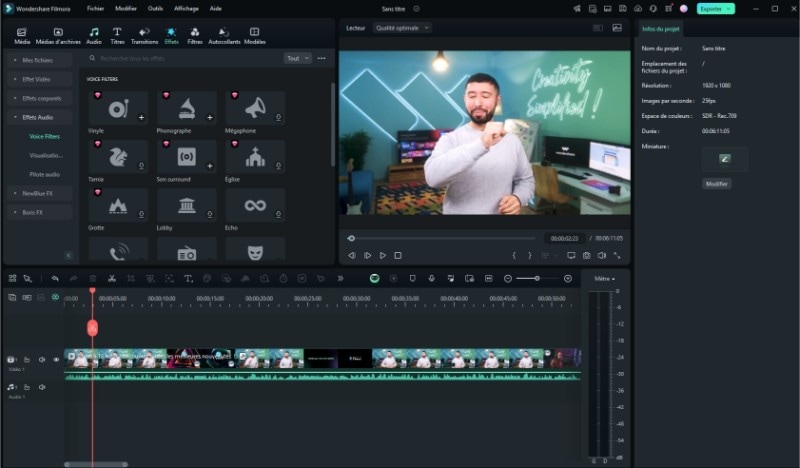Click the Modifier thumbnail button
The width and height of the screenshot is (800, 468).
716,184
